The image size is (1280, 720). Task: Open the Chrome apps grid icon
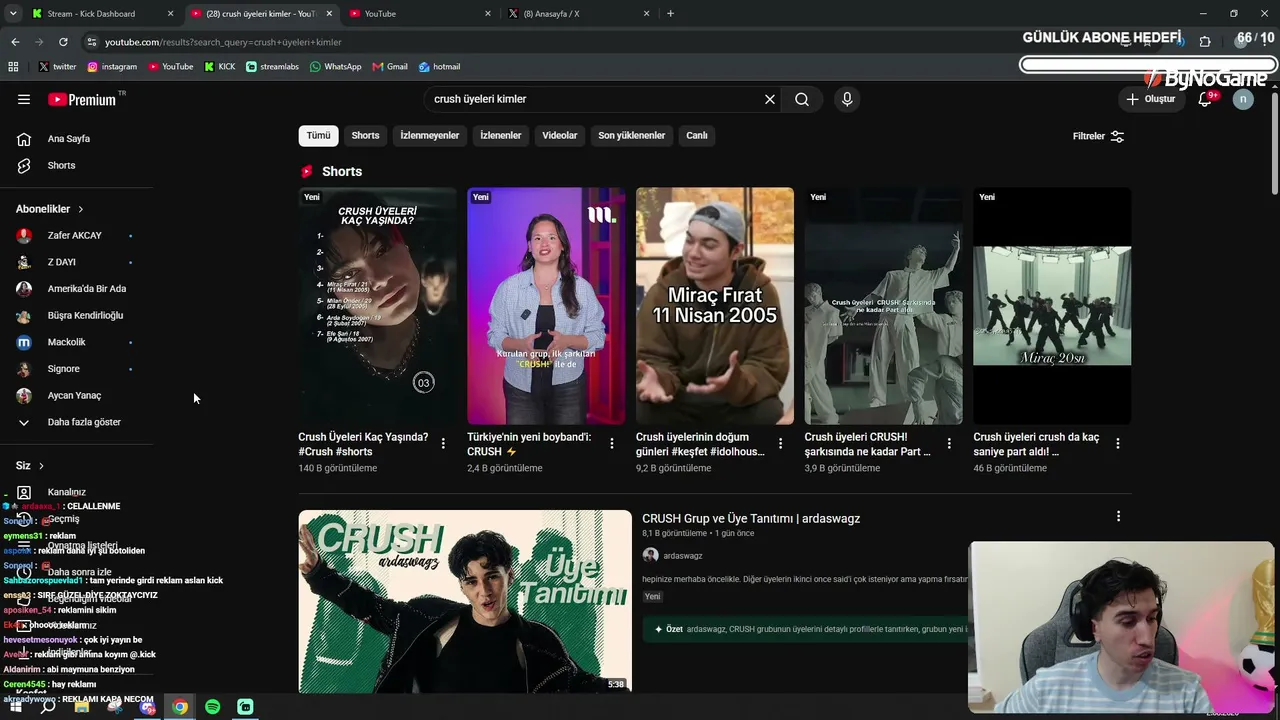pos(13,67)
